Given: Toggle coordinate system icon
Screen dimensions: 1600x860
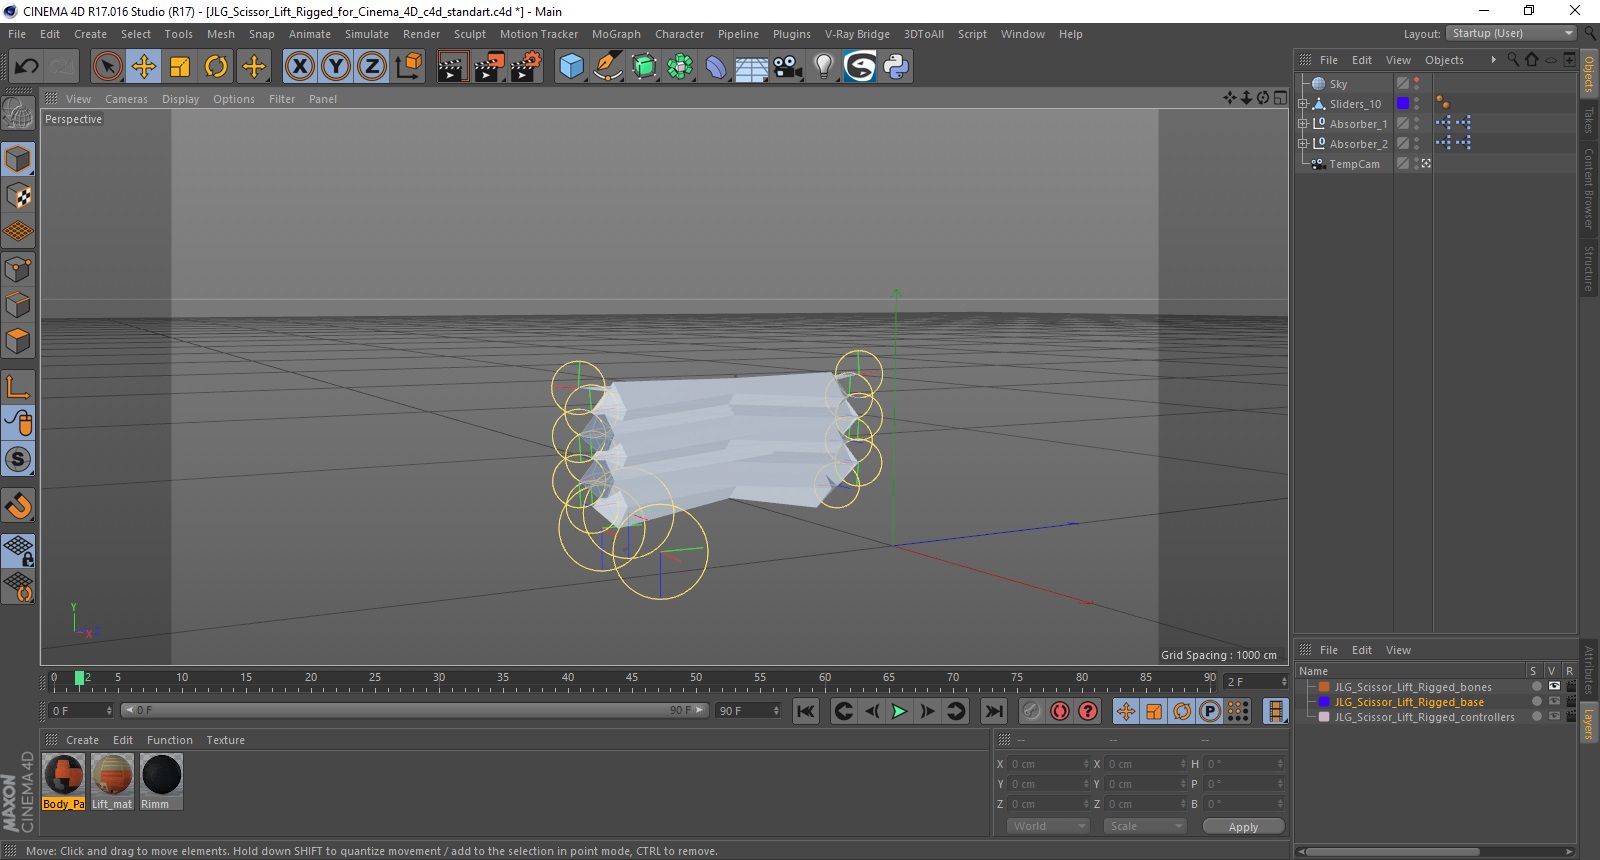Looking at the screenshot, I should click(408, 67).
